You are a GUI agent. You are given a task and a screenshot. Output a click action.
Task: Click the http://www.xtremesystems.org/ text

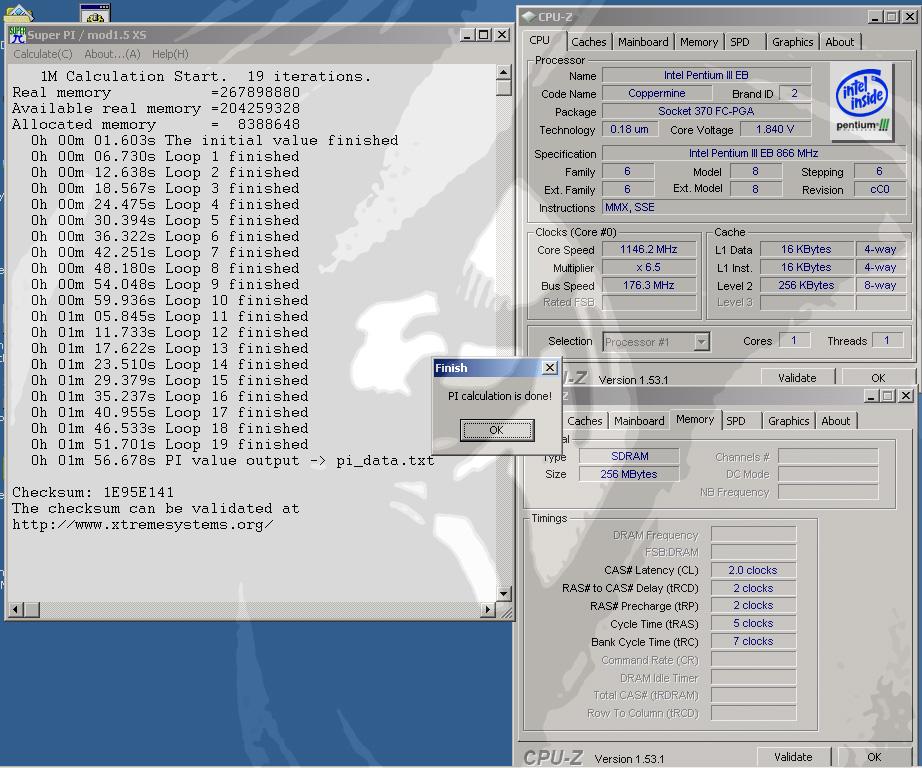coord(142,525)
